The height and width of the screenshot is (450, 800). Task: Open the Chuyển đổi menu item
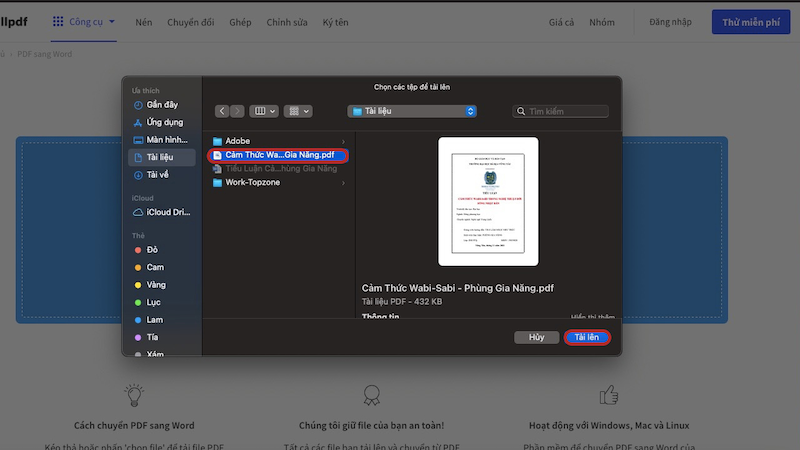tap(191, 22)
